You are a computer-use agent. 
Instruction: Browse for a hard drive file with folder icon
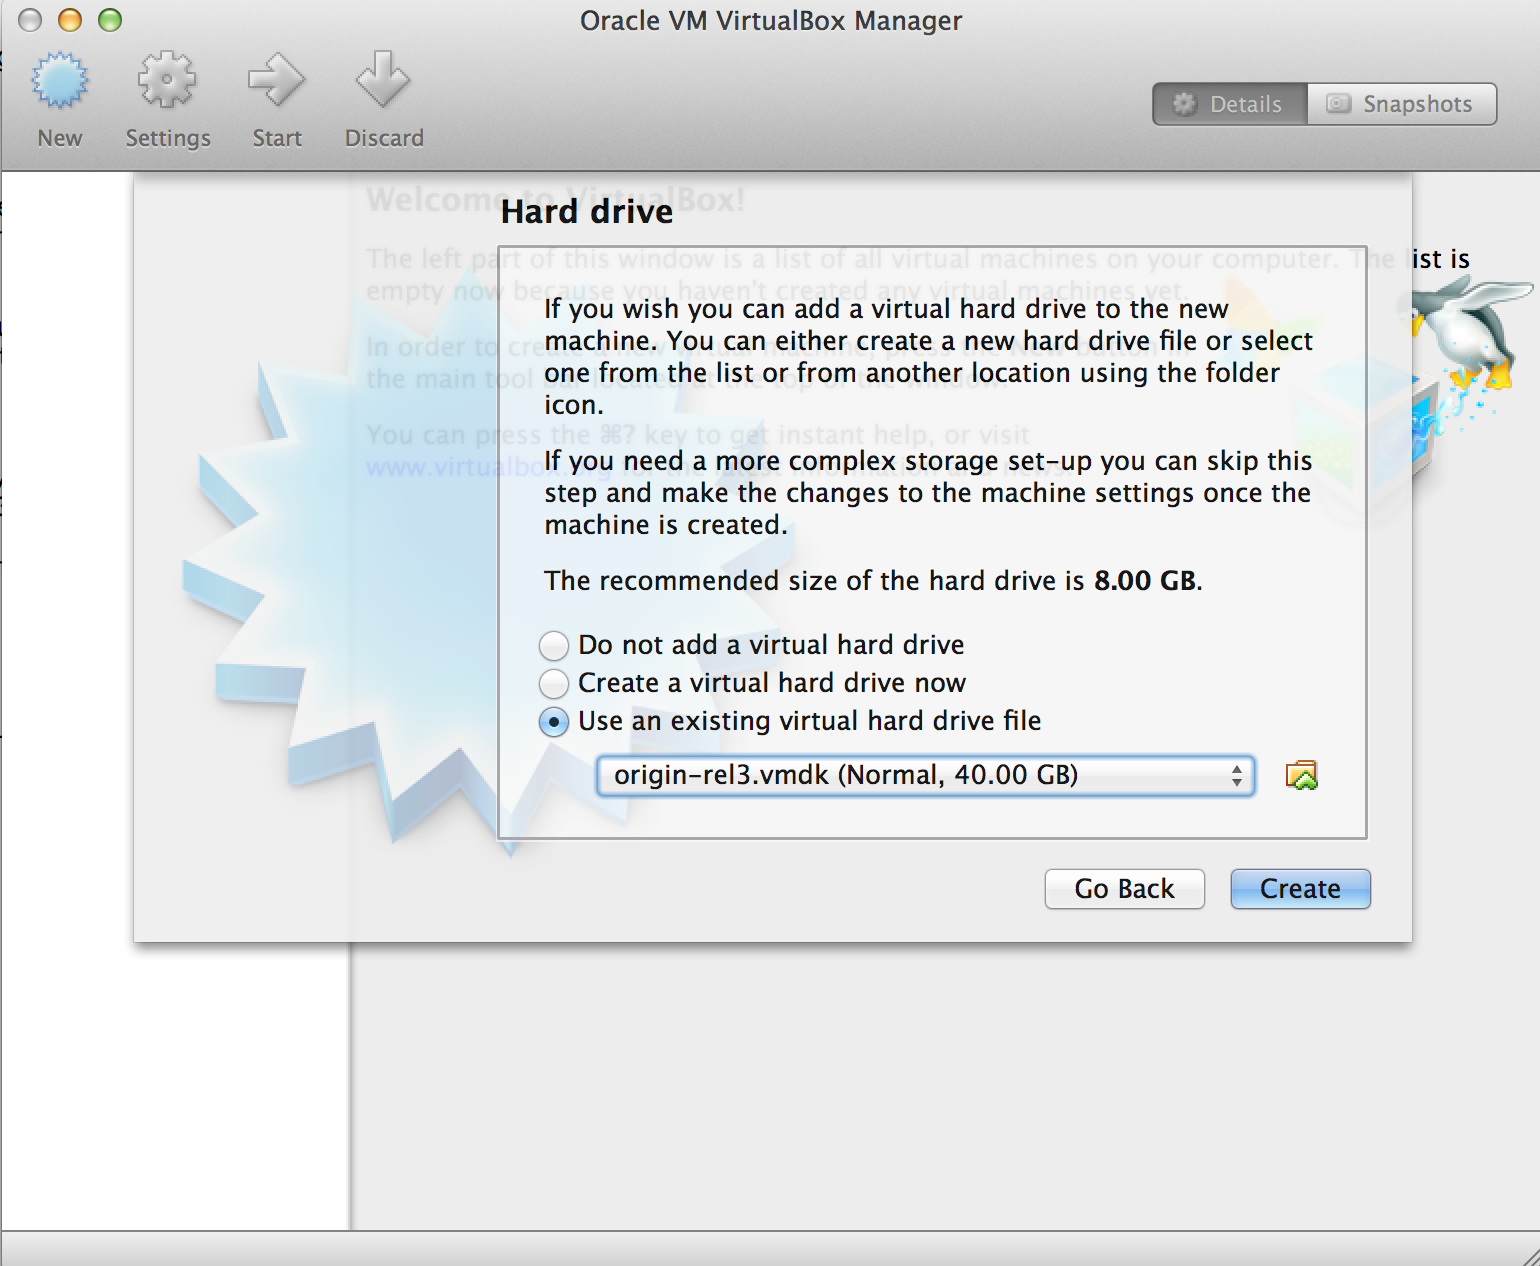tap(1301, 776)
